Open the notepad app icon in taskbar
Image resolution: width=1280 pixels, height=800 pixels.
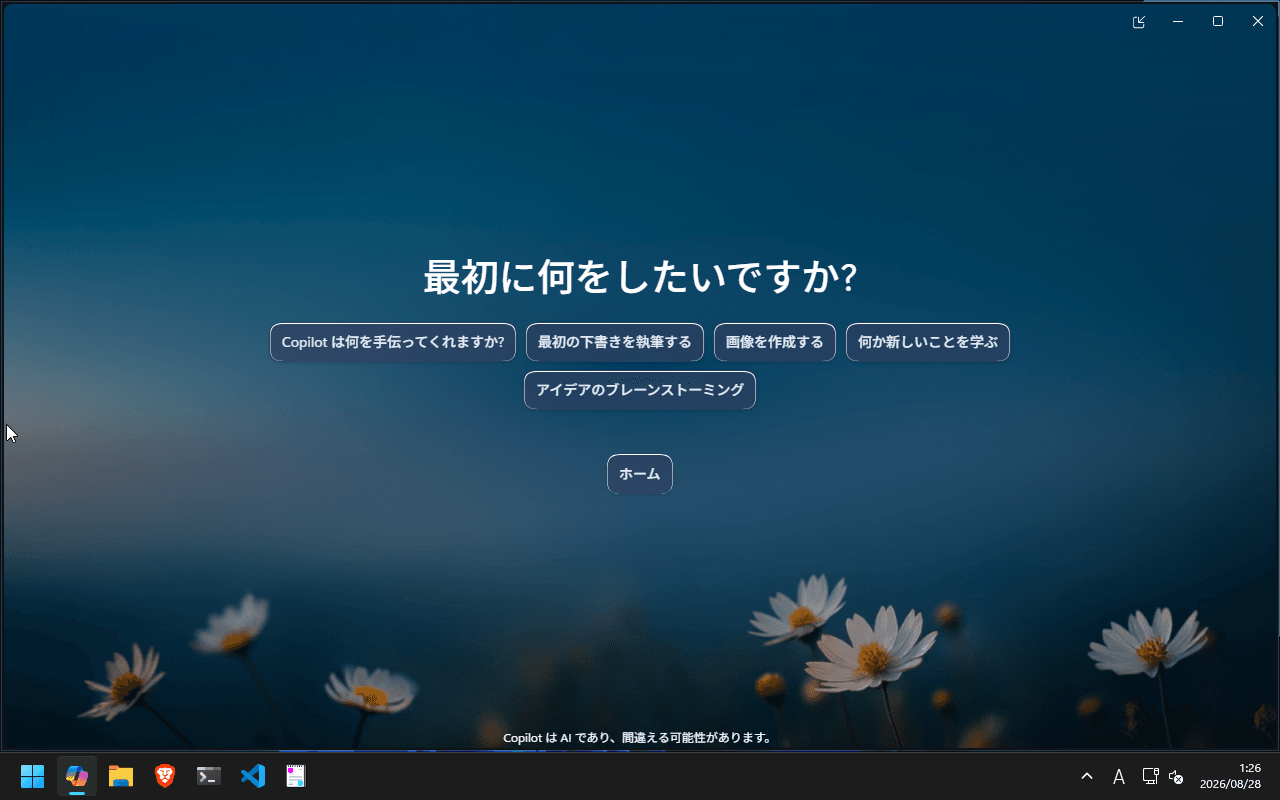pos(296,776)
